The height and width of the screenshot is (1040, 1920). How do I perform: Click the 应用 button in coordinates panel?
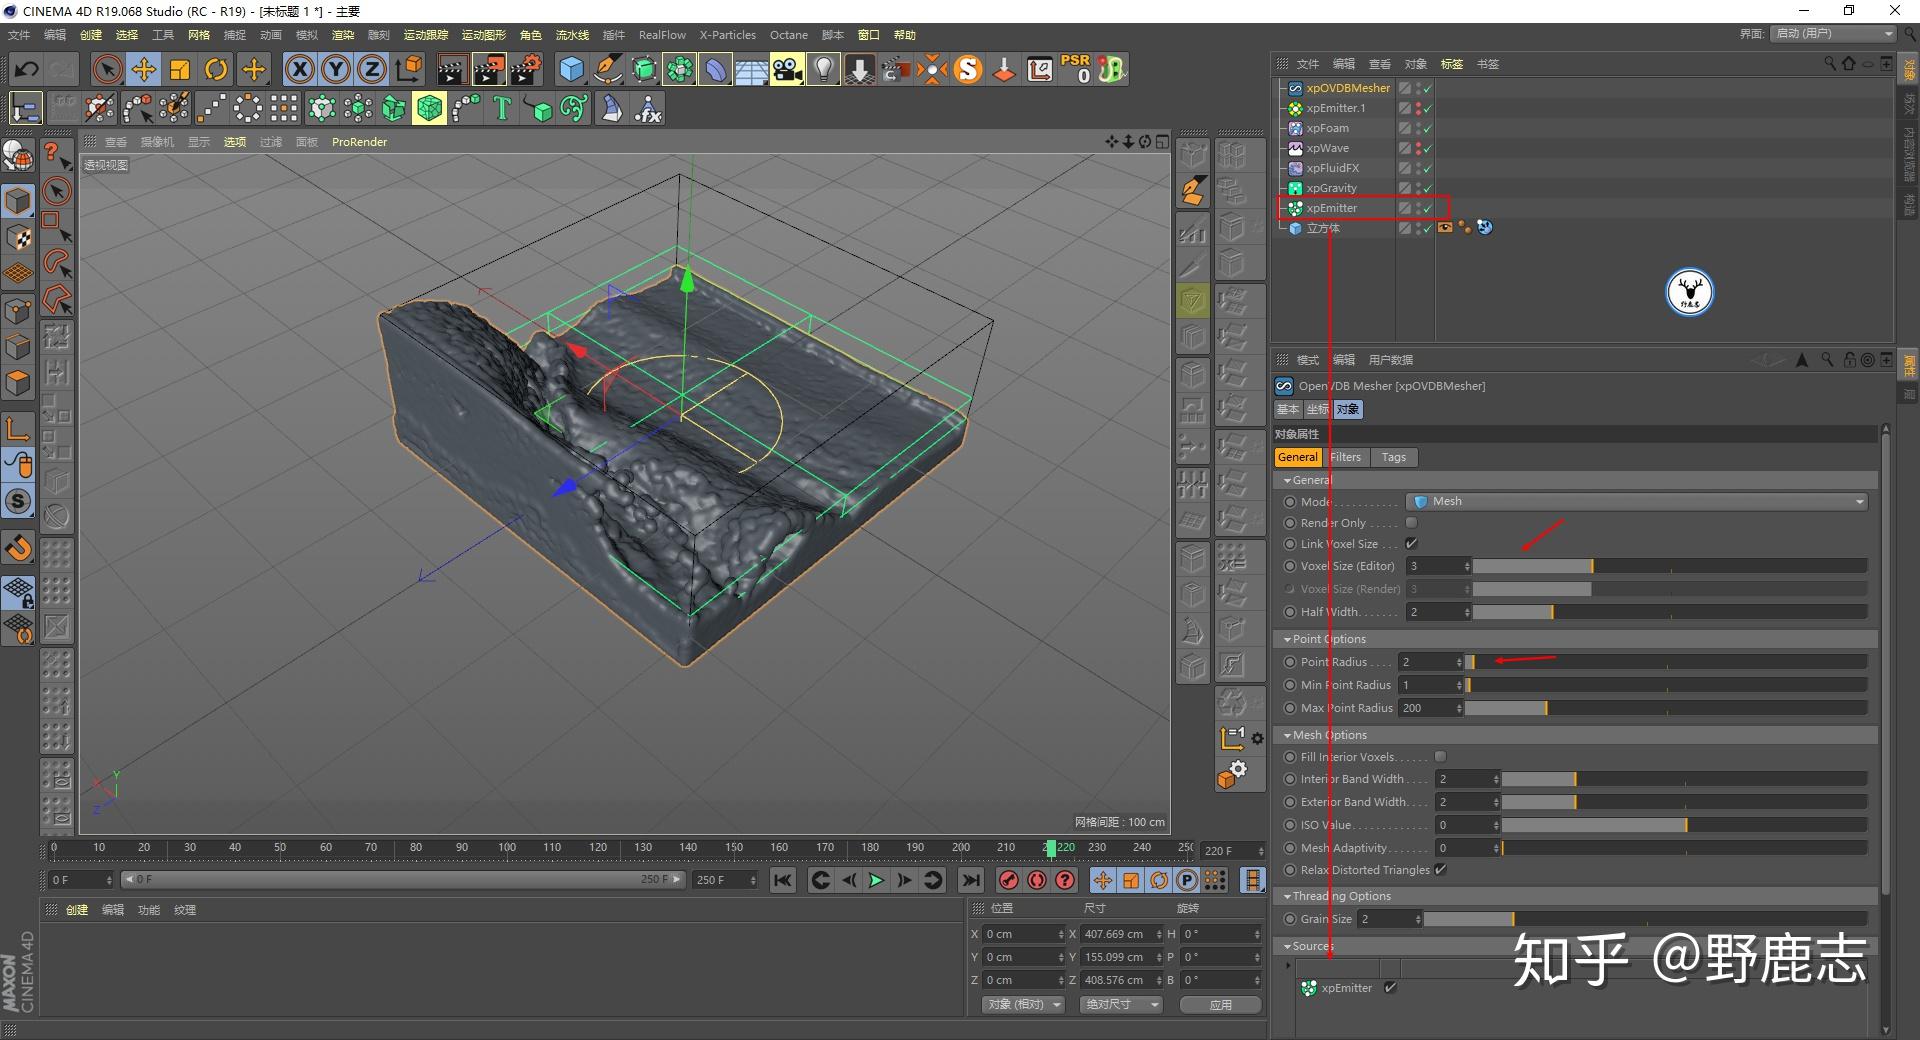[x=1220, y=1004]
